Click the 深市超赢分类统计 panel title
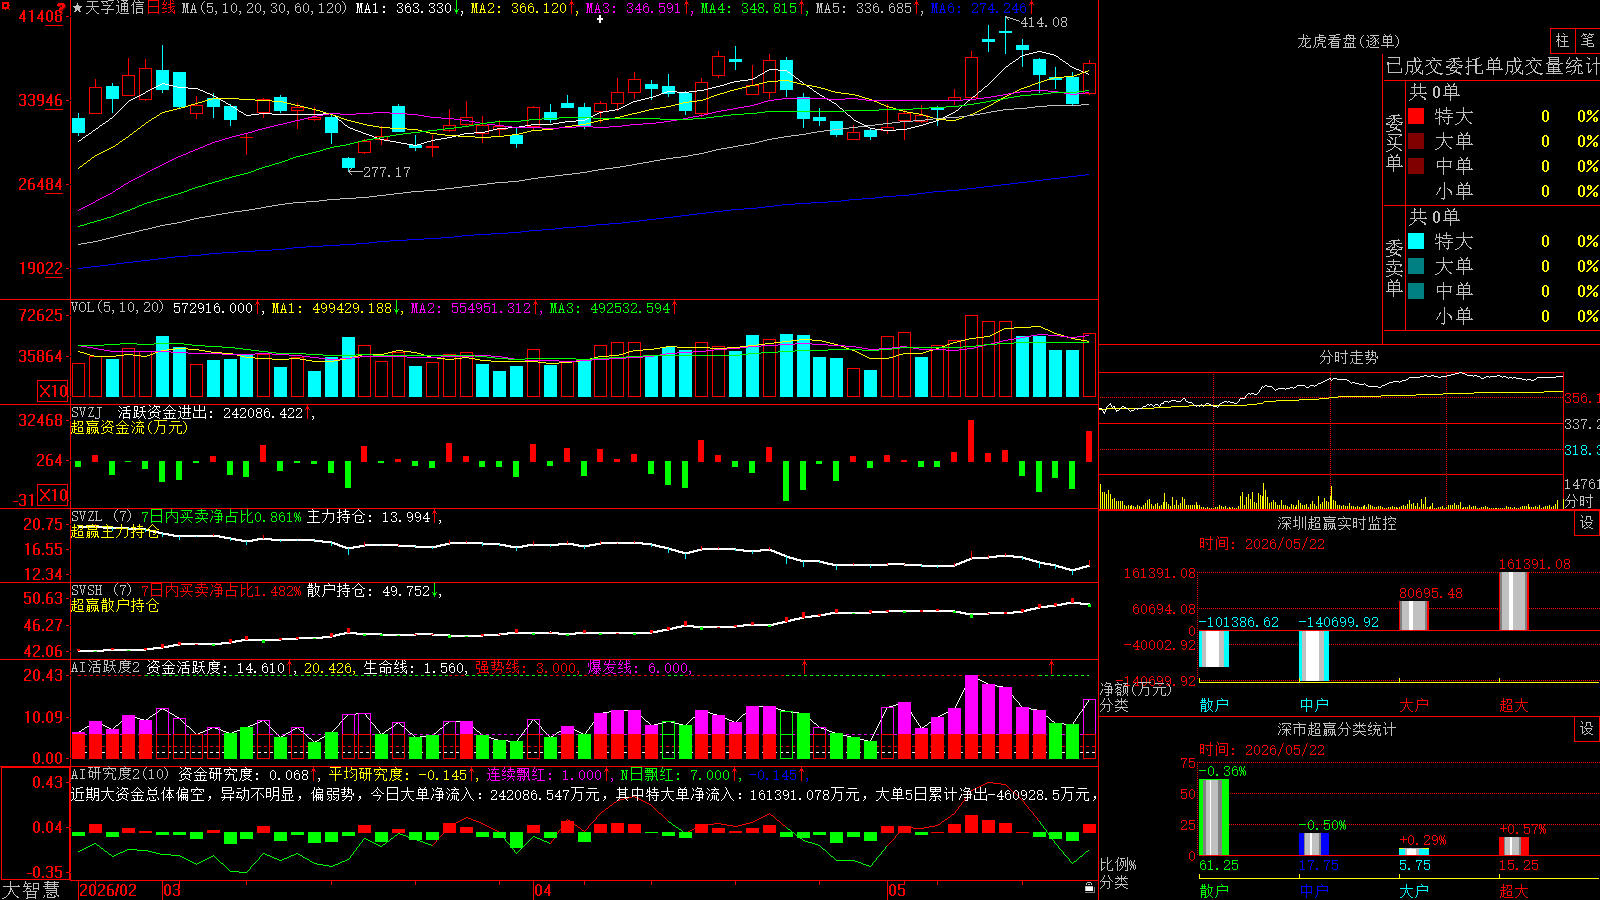 click(1336, 729)
